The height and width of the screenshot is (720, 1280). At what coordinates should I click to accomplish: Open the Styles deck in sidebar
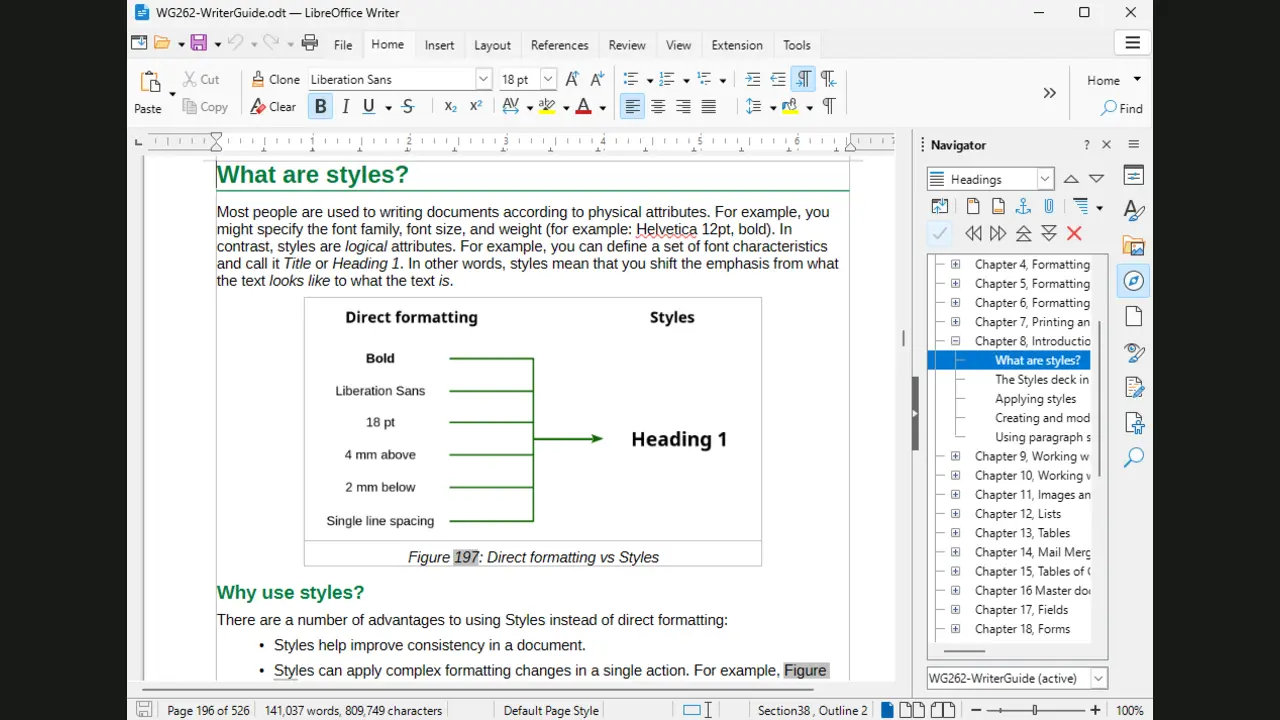point(1133,211)
